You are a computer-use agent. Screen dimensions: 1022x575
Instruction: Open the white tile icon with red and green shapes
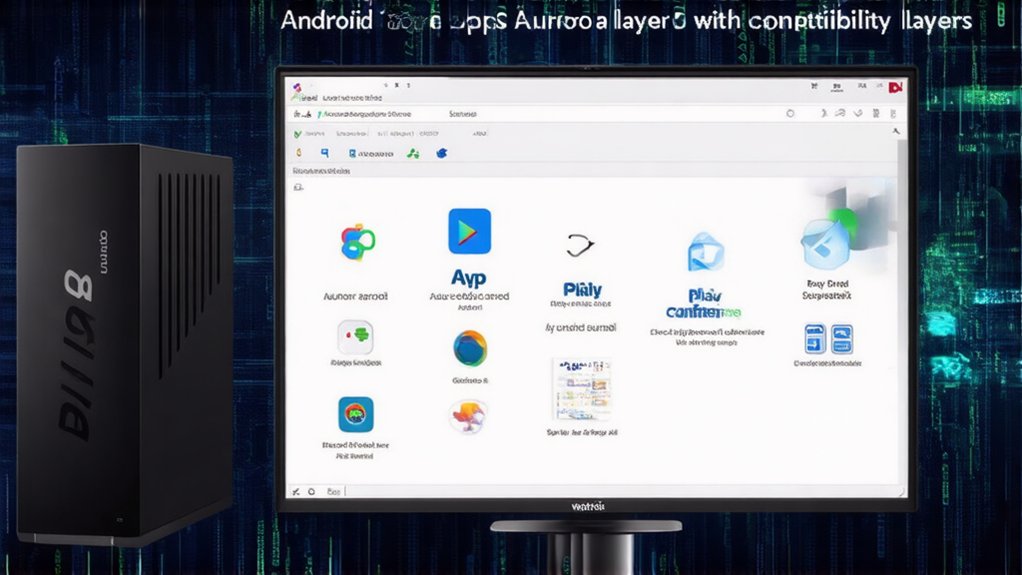click(x=355, y=336)
